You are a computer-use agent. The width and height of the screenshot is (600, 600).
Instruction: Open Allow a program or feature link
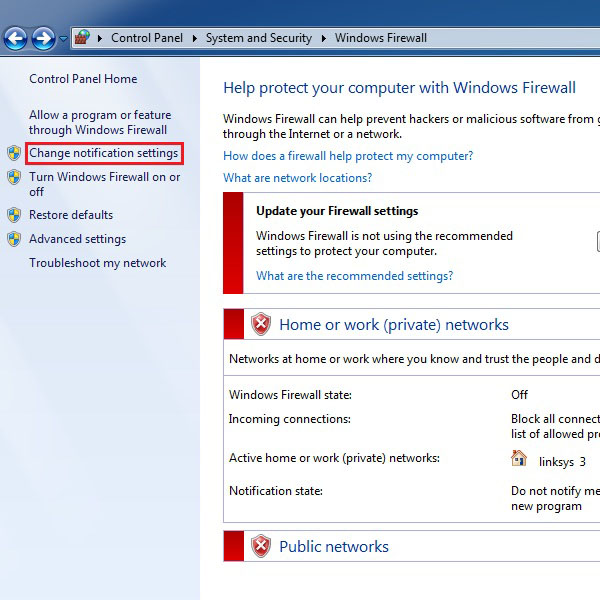(100, 122)
